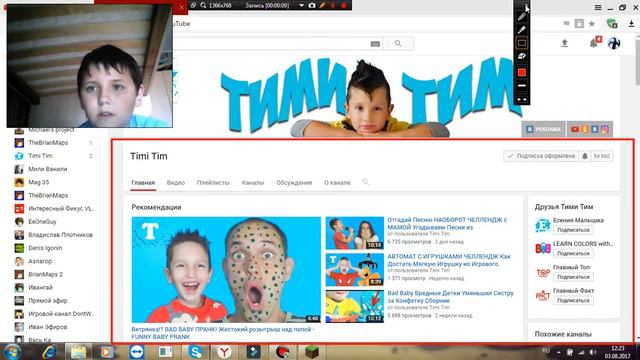Open Yandex Browser from the taskbar
Image resolution: width=640 pixels, height=360 pixels.
[x=224, y=351]
